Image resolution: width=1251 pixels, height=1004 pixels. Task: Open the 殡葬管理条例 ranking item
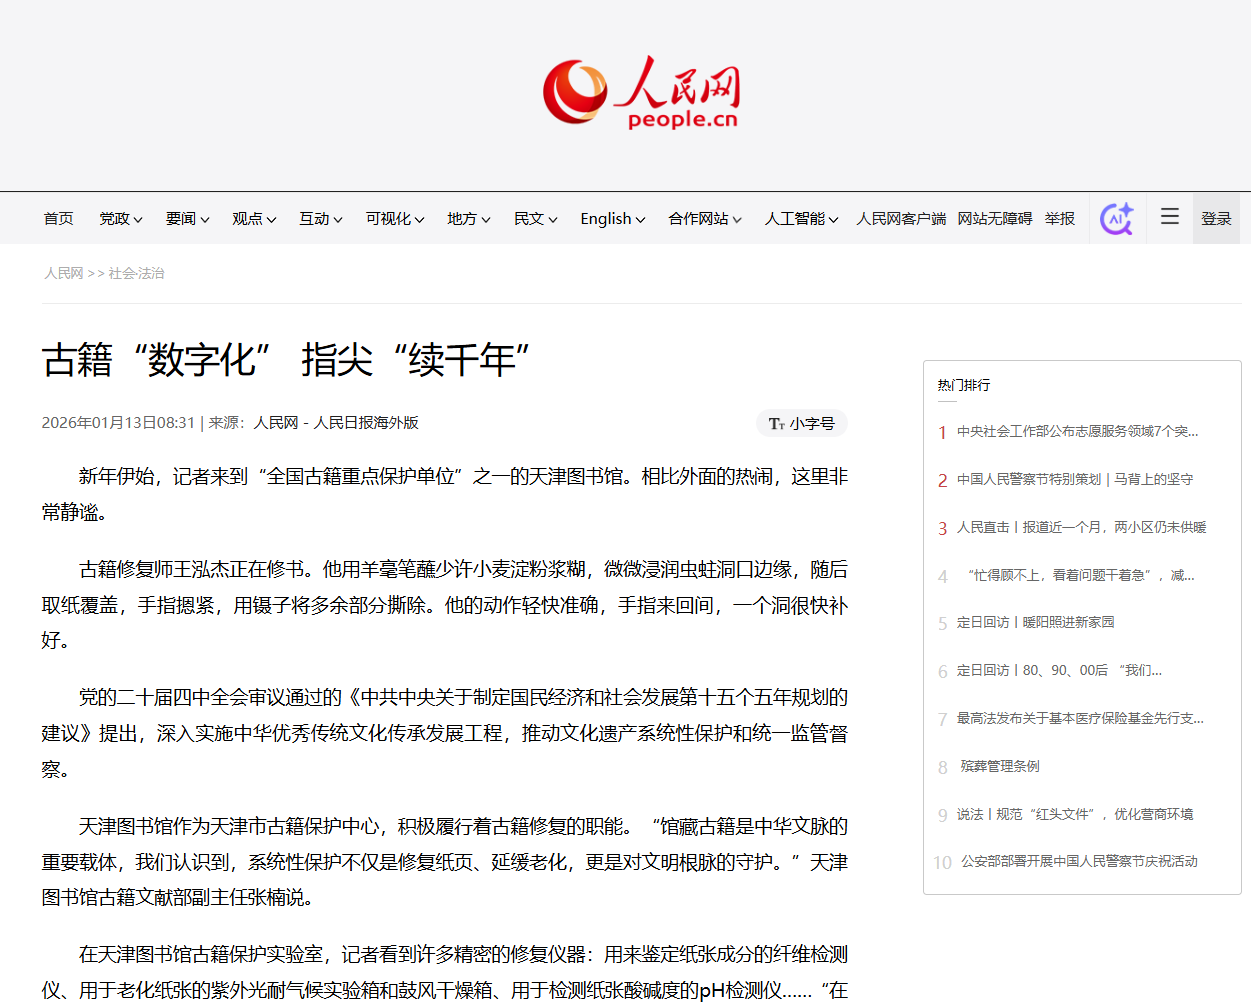(1000, 766)
